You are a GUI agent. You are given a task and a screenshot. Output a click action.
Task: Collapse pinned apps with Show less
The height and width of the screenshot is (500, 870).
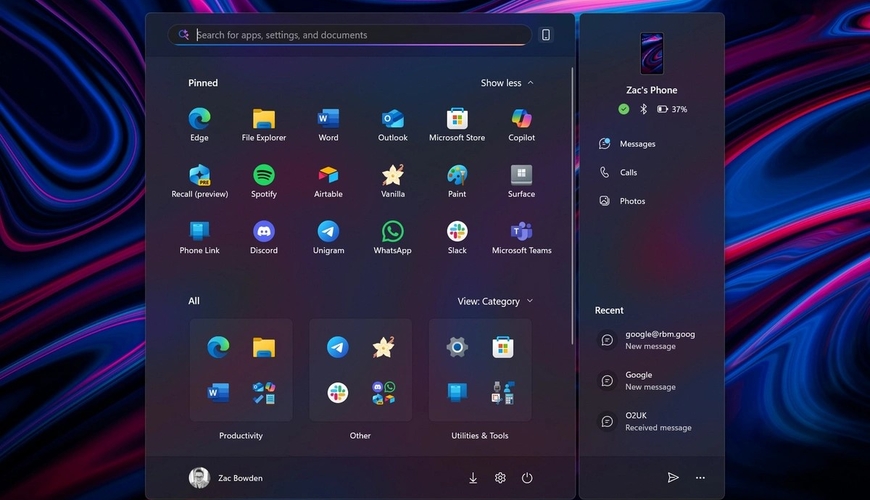[x=507, y=83]
